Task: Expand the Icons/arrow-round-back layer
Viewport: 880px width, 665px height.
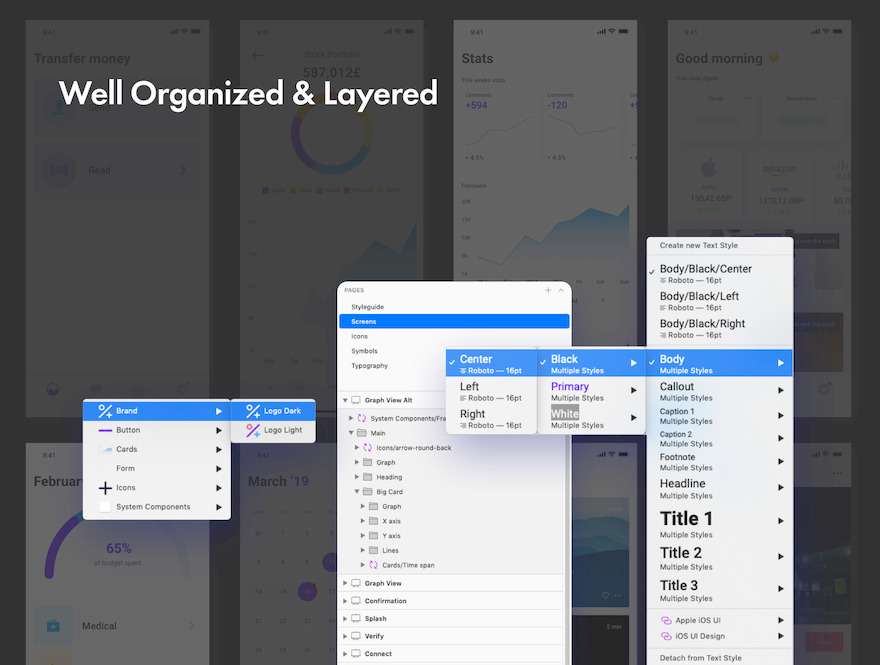Action: (x=357, y=447)
